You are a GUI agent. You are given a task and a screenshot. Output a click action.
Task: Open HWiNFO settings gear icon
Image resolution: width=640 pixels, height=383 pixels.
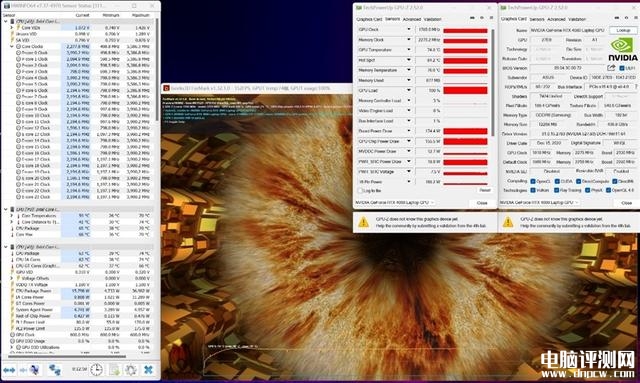[131, 370]
